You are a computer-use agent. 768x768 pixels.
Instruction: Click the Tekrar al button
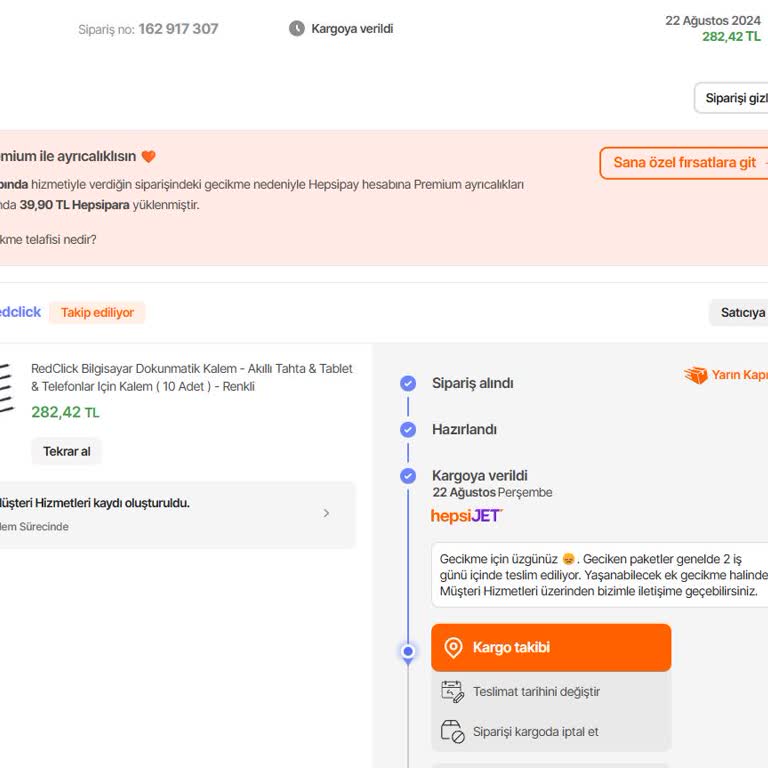[x=67, y=451]
